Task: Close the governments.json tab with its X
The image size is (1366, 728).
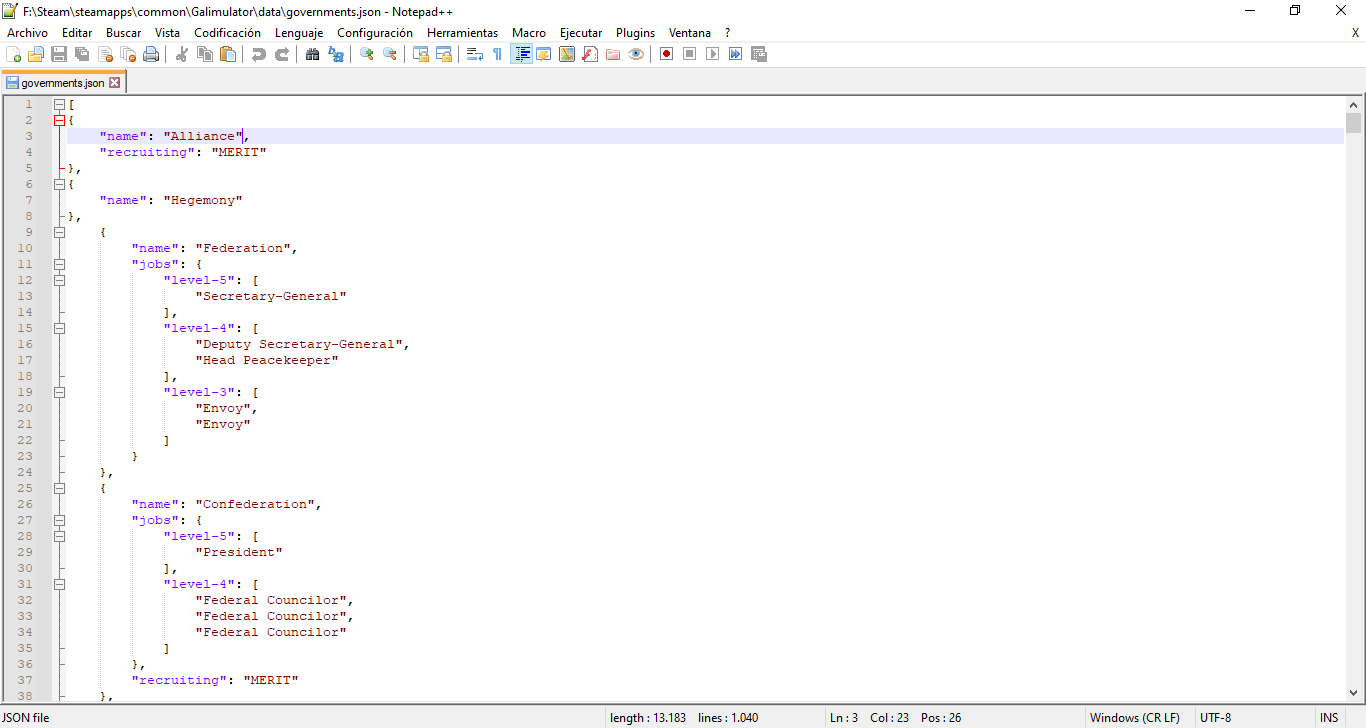Action: (115, 83)
